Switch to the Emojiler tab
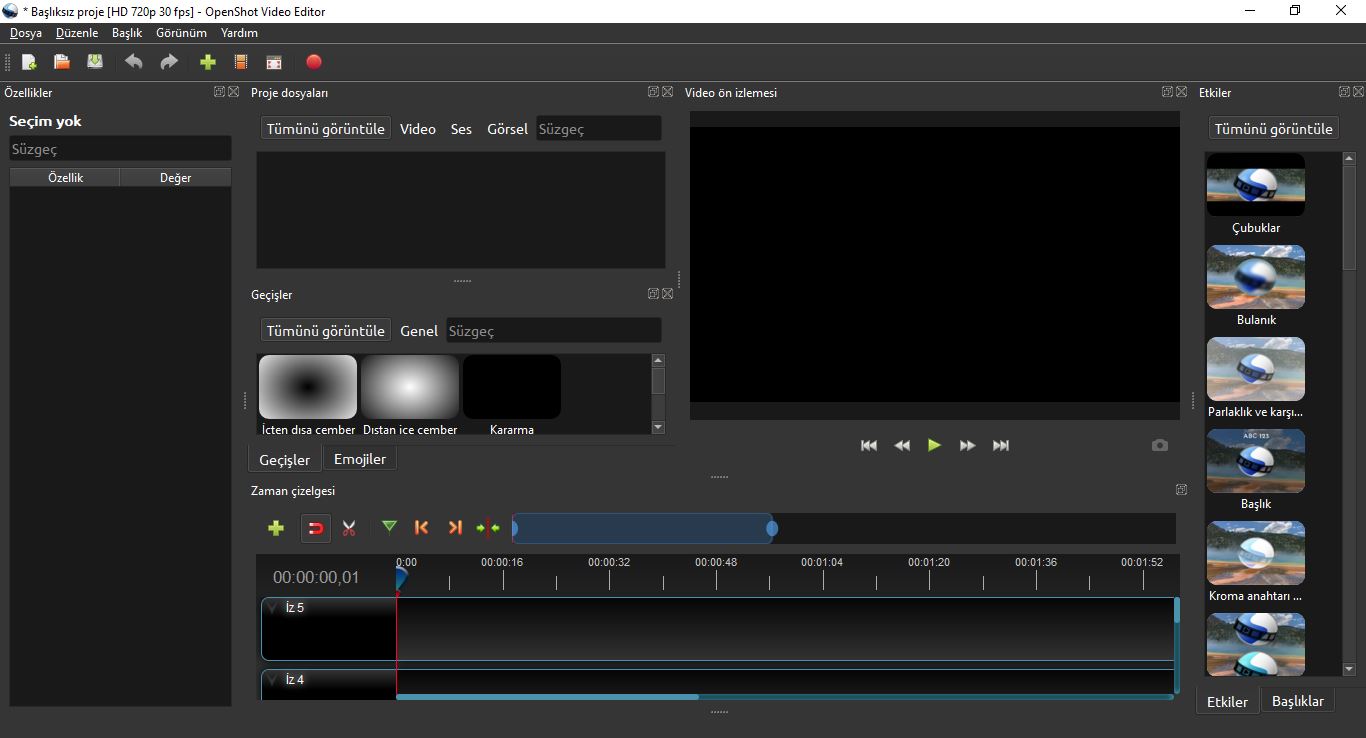1366x738 pixels. (360, 458)
